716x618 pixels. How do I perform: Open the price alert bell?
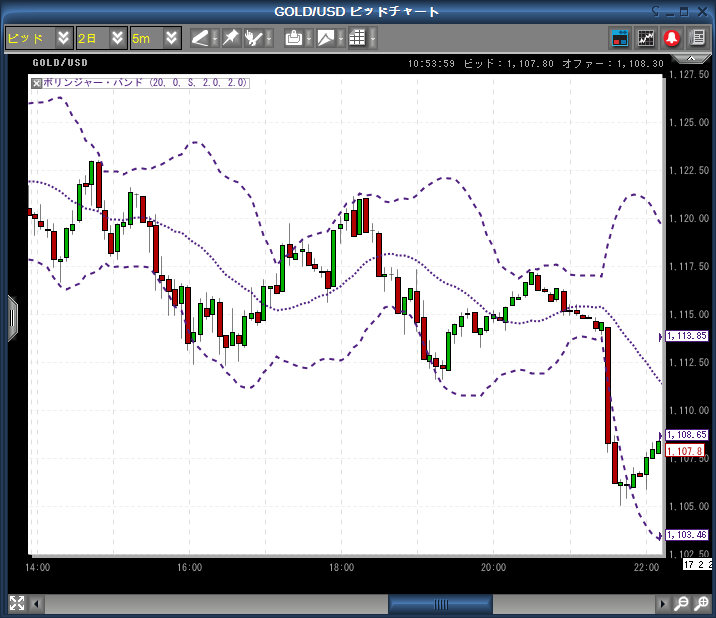pyautogui.click(x=672, y=38)
